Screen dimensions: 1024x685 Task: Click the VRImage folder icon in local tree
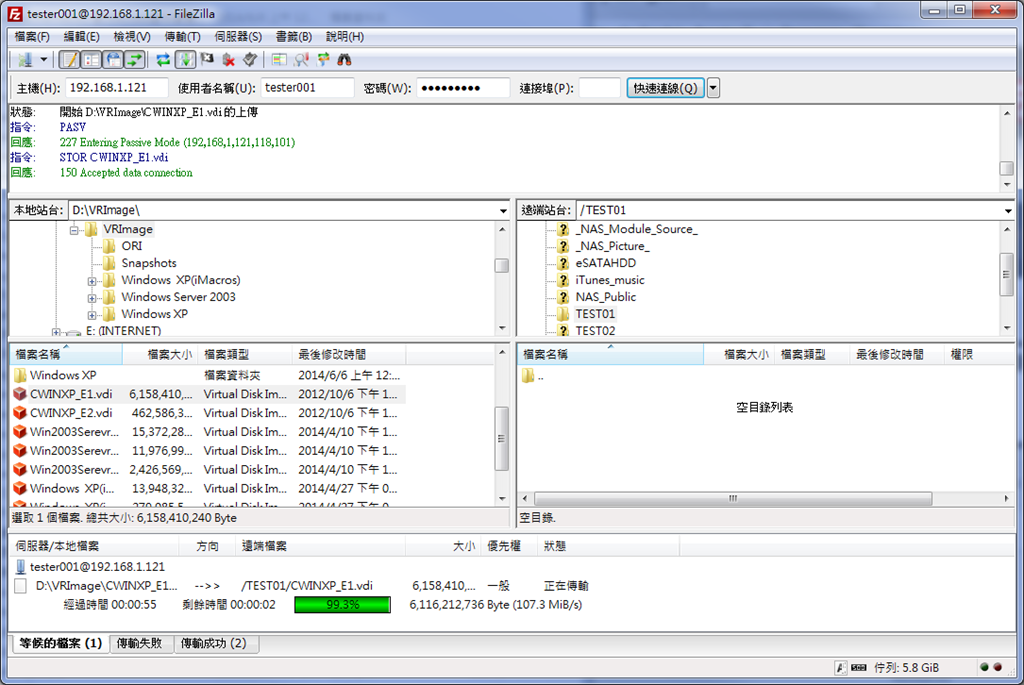pos(91,229)
